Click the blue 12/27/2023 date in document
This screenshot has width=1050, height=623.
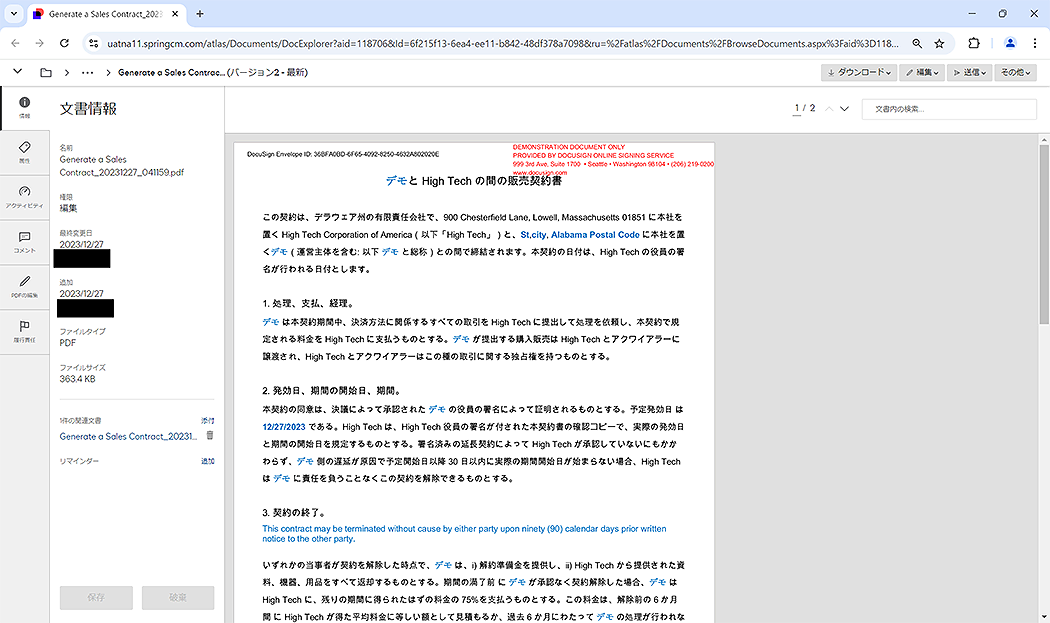click(284, 427)
